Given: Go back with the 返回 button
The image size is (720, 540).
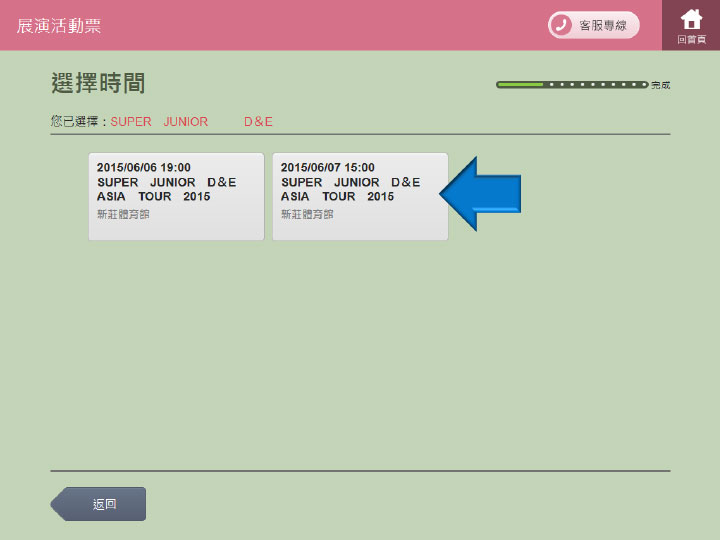Looking at the screenshot, I should (x=100, y=504).
